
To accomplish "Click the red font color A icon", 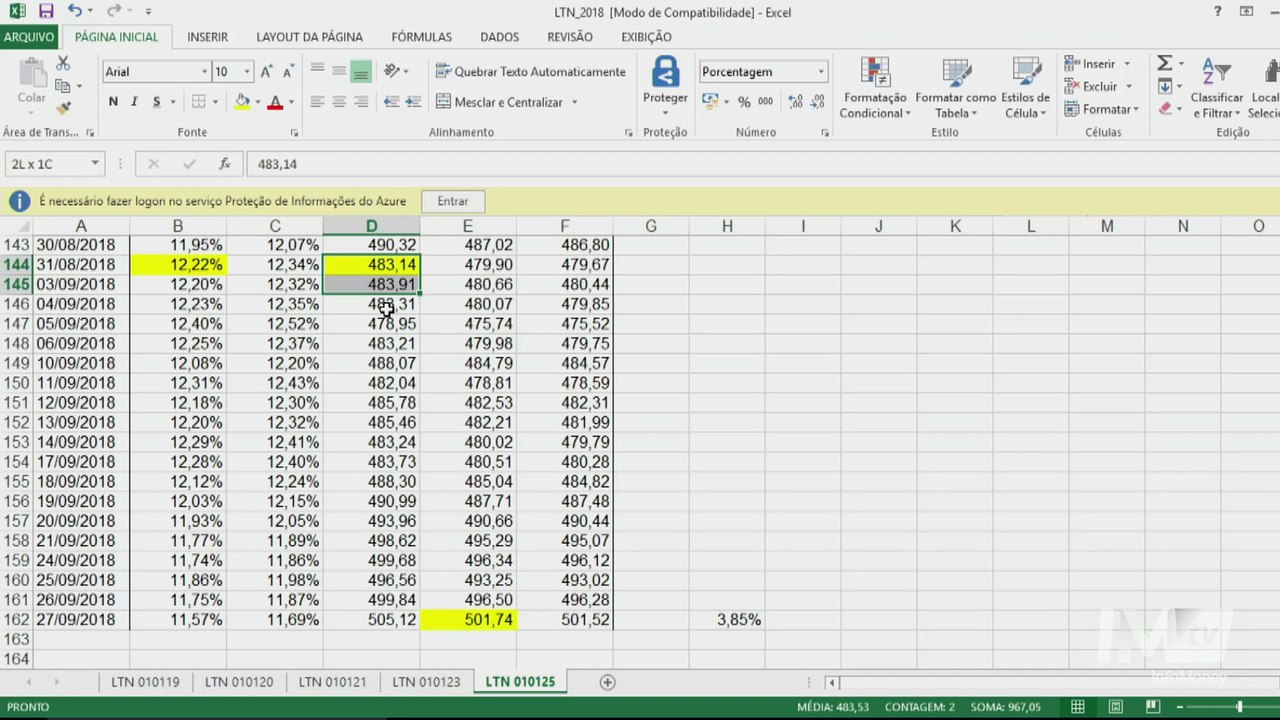I will click(275, 102).
